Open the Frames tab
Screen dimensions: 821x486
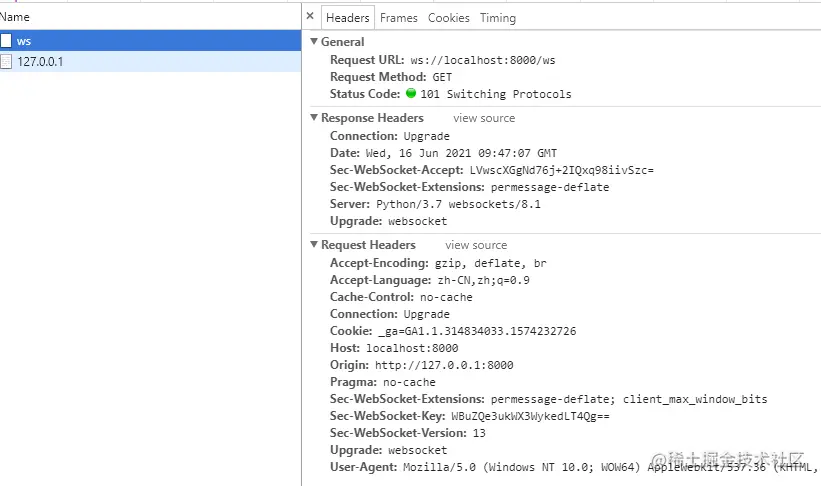pos(399,18)
